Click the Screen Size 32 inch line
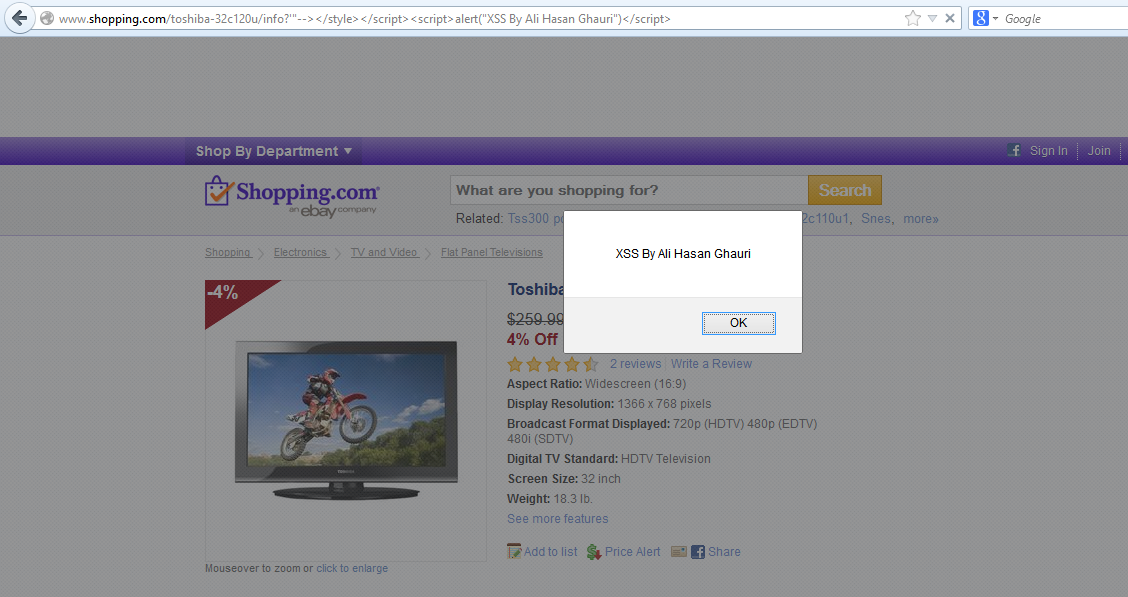Image resolution: width=1128 pixels, height=597 pixels. point(564,479)
